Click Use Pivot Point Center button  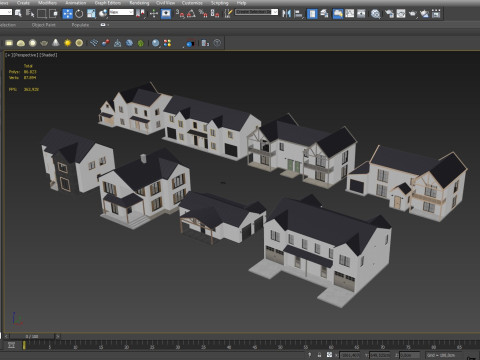[x=140, y=13]
